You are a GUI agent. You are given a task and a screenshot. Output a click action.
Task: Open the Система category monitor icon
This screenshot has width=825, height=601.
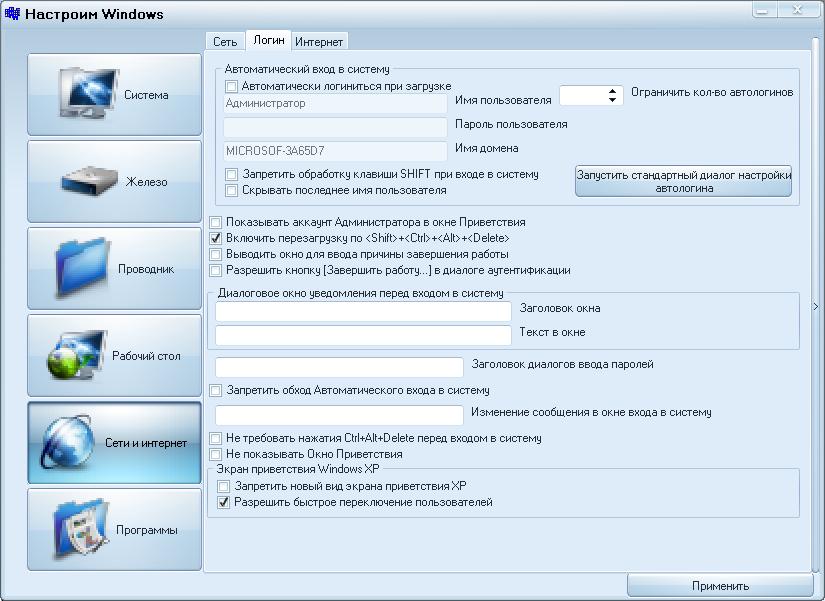tap(87, 93)
